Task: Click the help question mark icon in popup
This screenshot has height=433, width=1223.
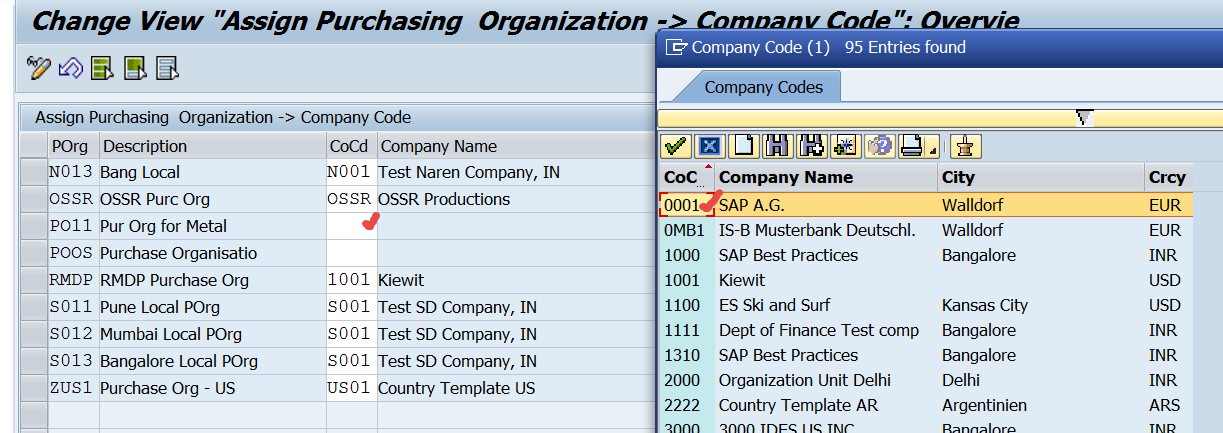Action: (x=879, y=147)
